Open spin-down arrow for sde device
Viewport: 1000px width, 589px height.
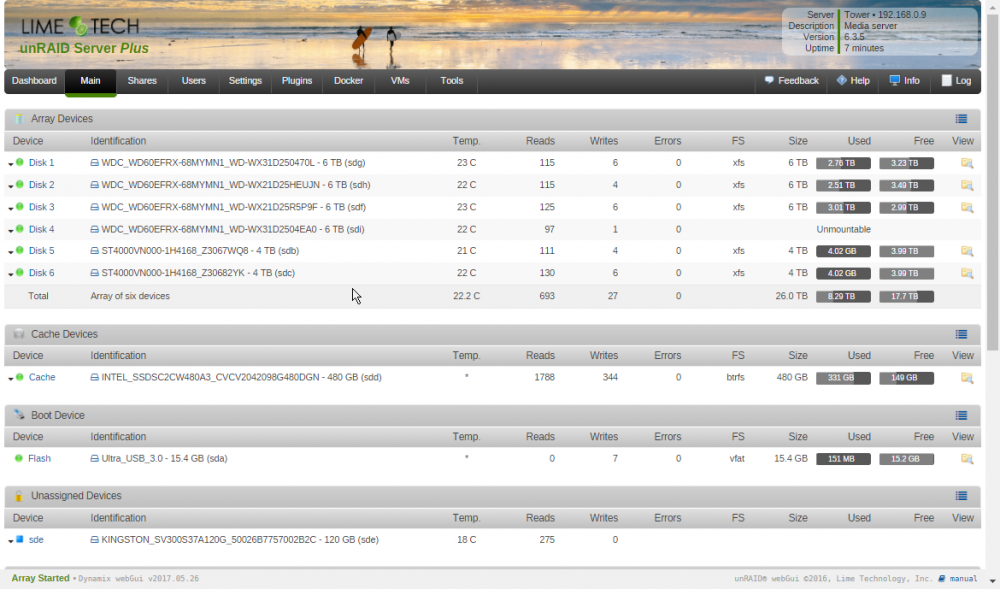coord(11,541)
